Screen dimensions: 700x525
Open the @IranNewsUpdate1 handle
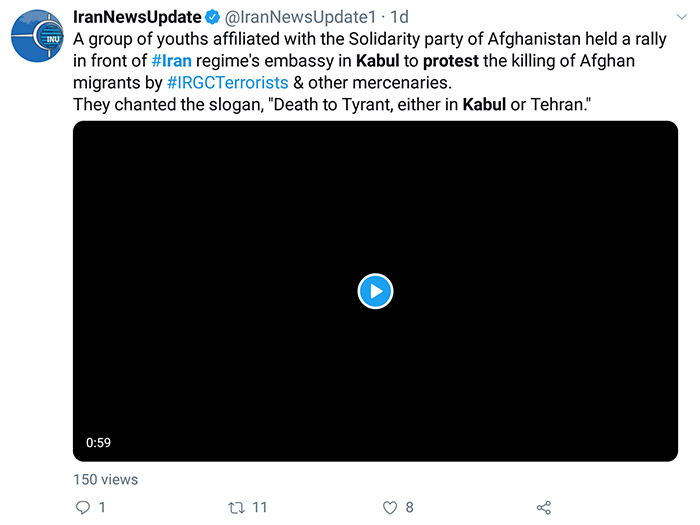tap(300, 17)
